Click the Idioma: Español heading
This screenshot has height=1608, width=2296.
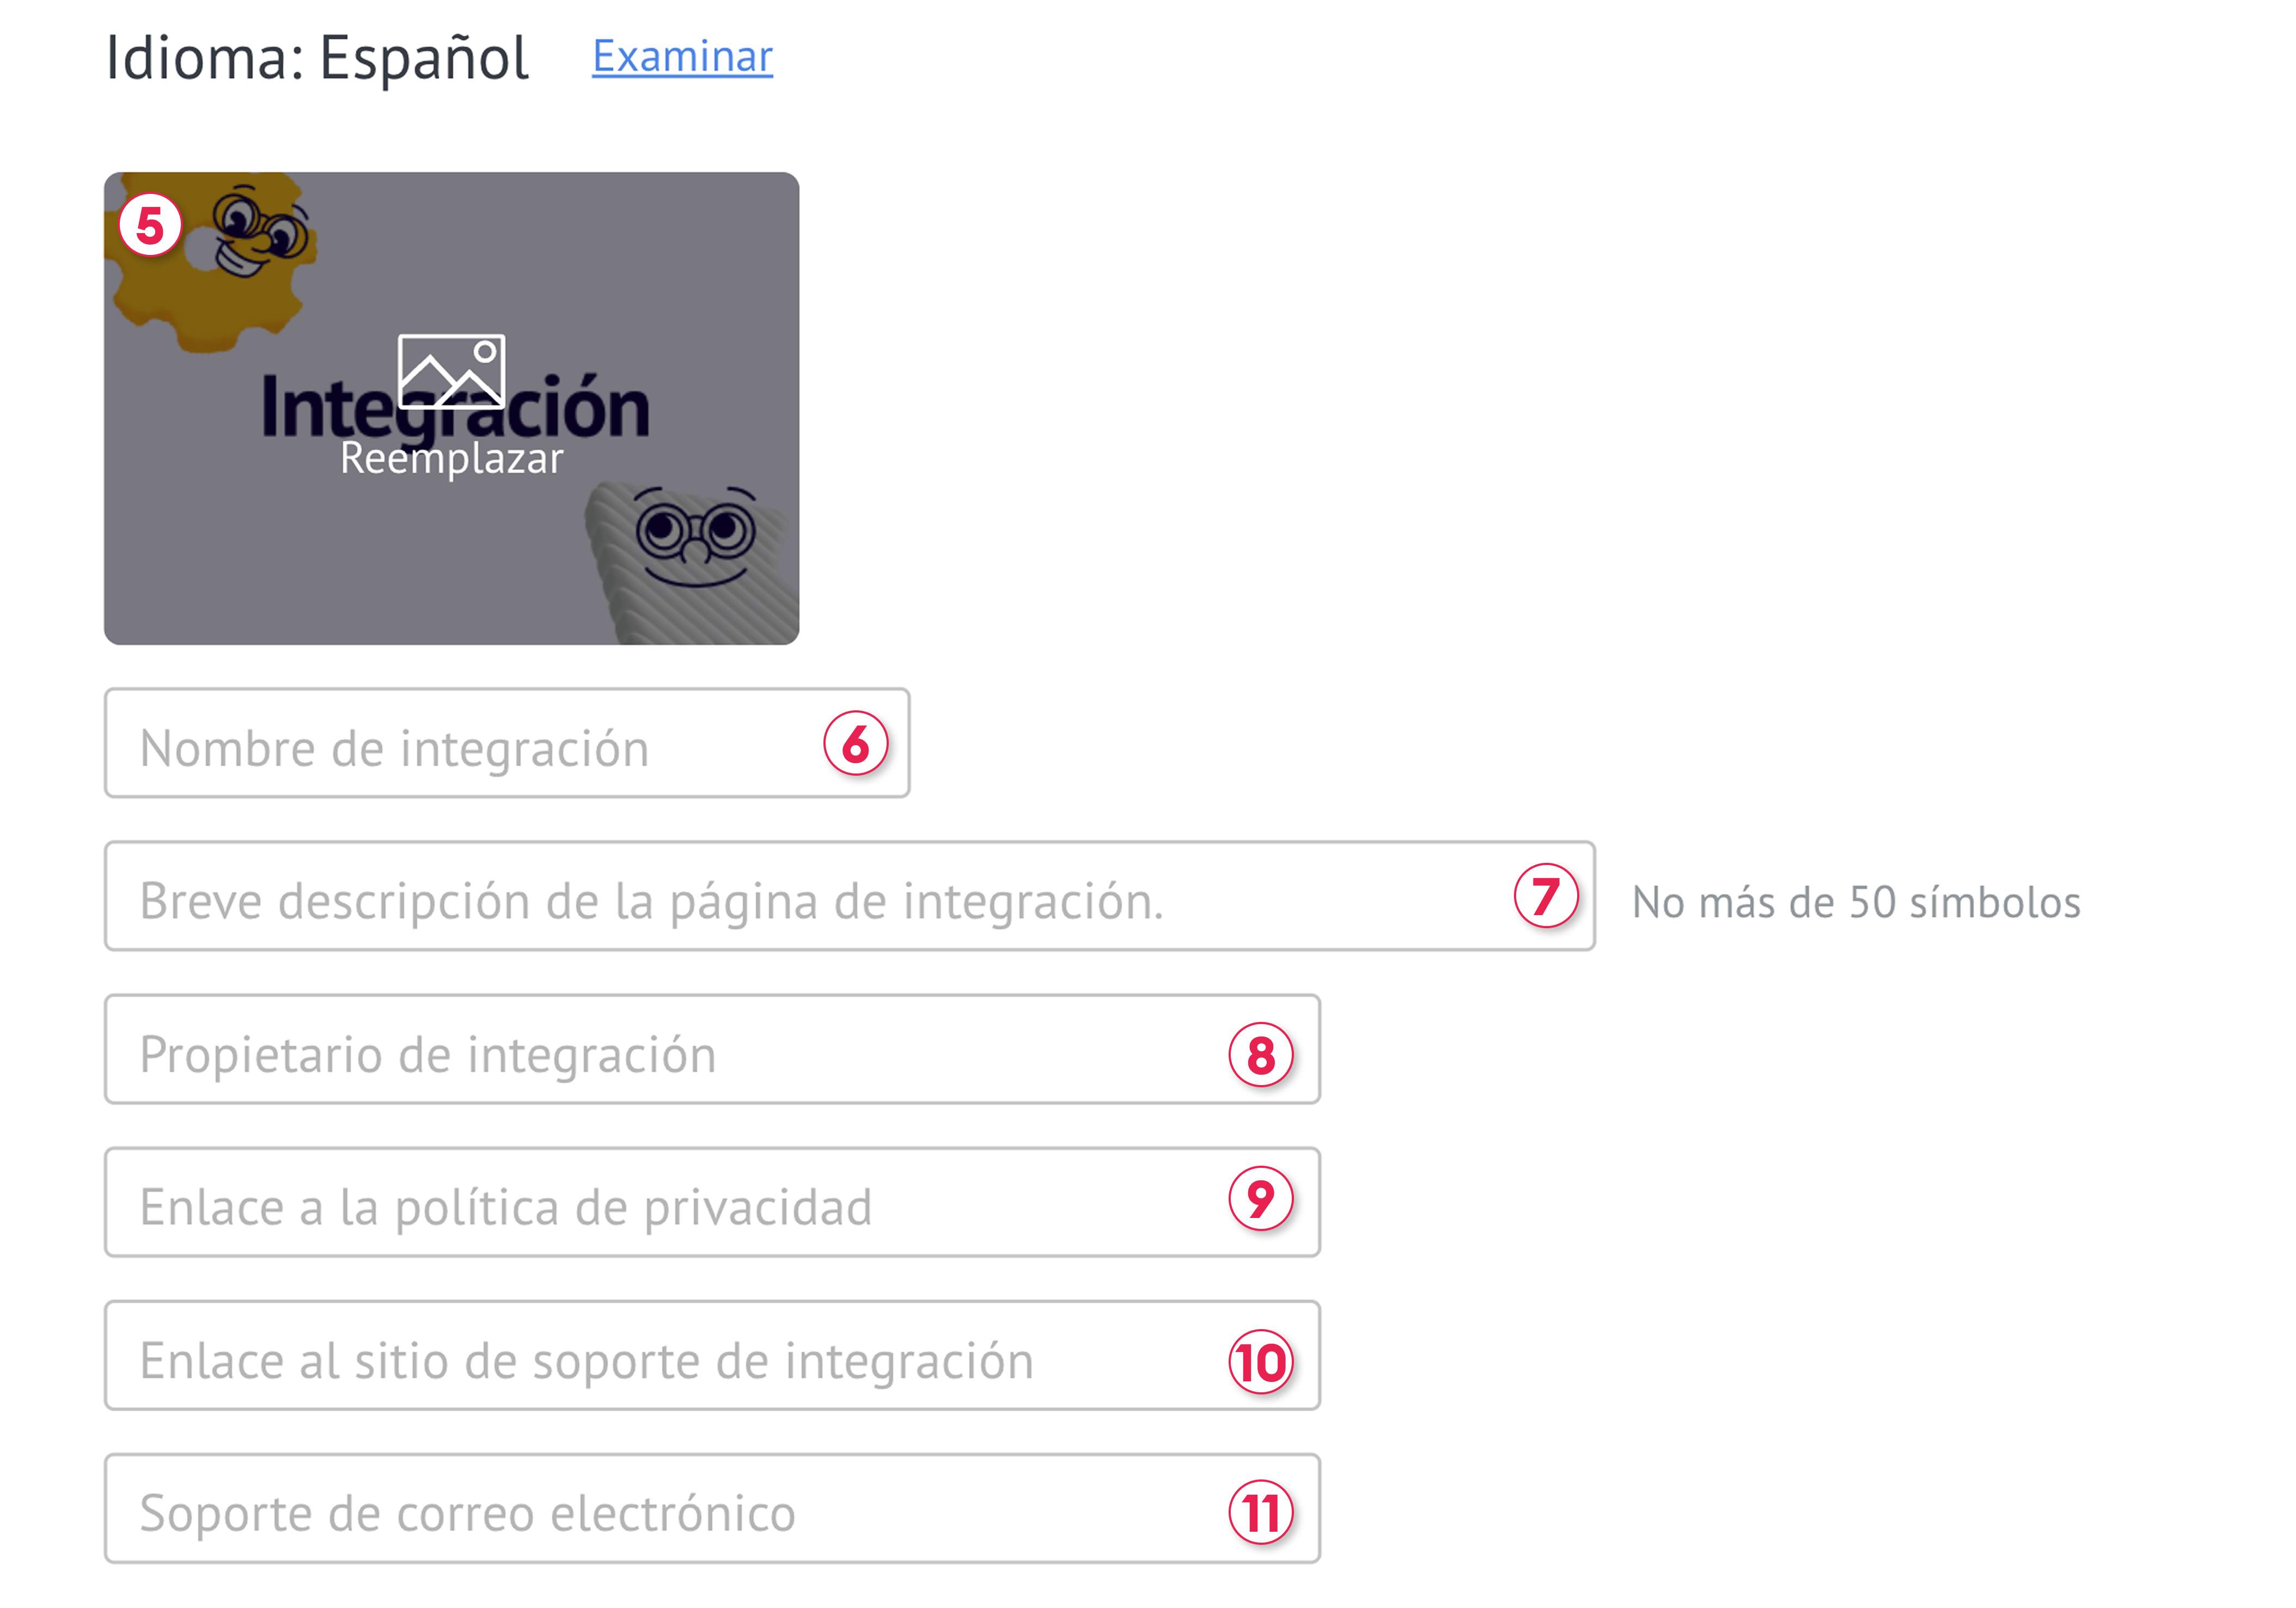click(x=317, y=58)
